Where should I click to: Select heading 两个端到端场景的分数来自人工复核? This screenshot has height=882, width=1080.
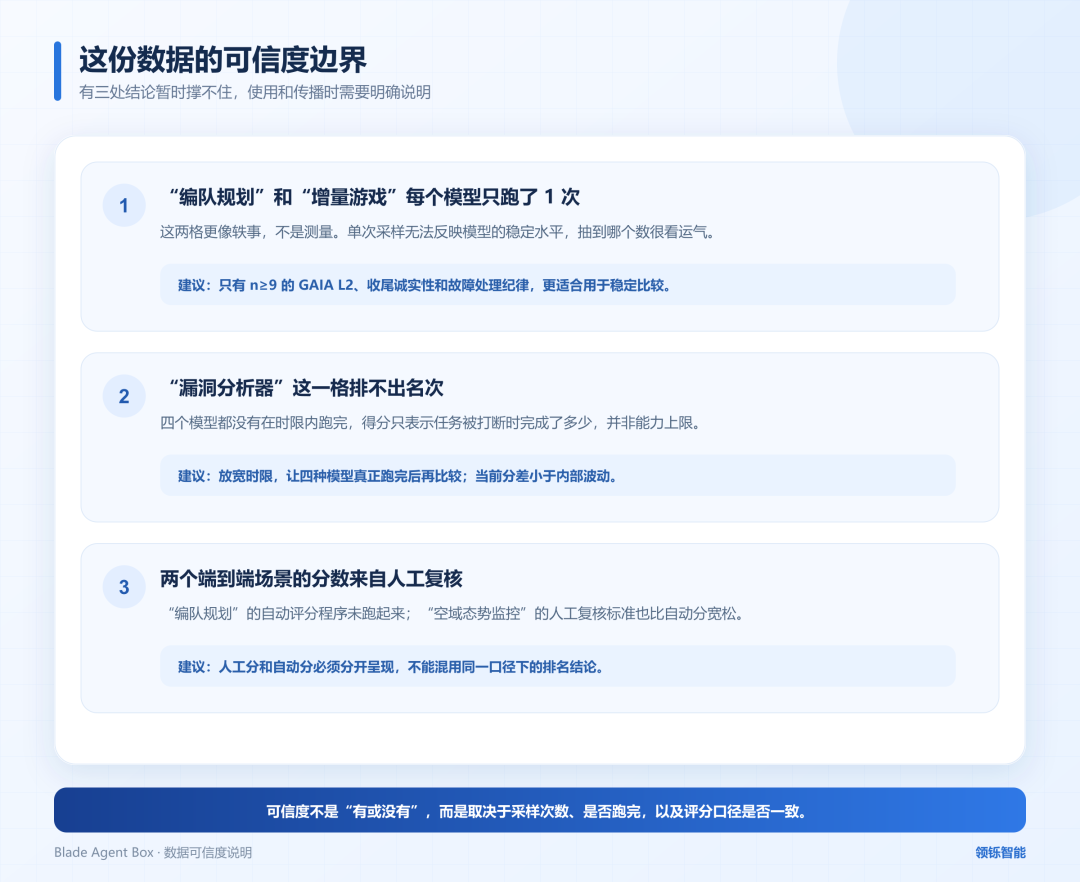click(x=311, y=579)
